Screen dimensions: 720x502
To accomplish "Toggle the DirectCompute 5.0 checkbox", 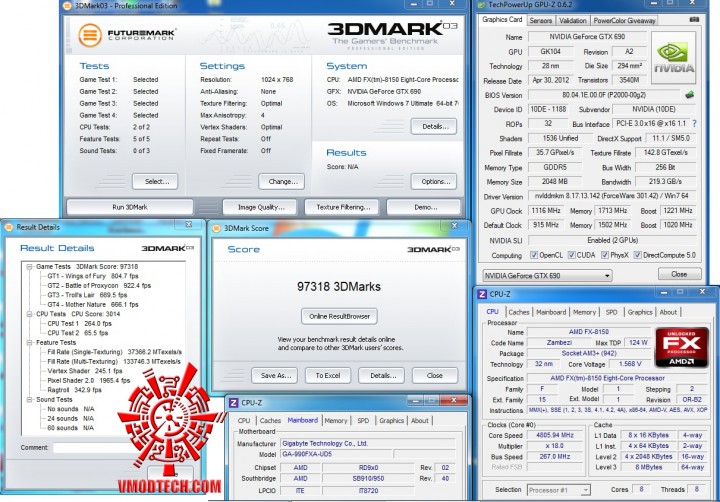I will tap(637, 255).
